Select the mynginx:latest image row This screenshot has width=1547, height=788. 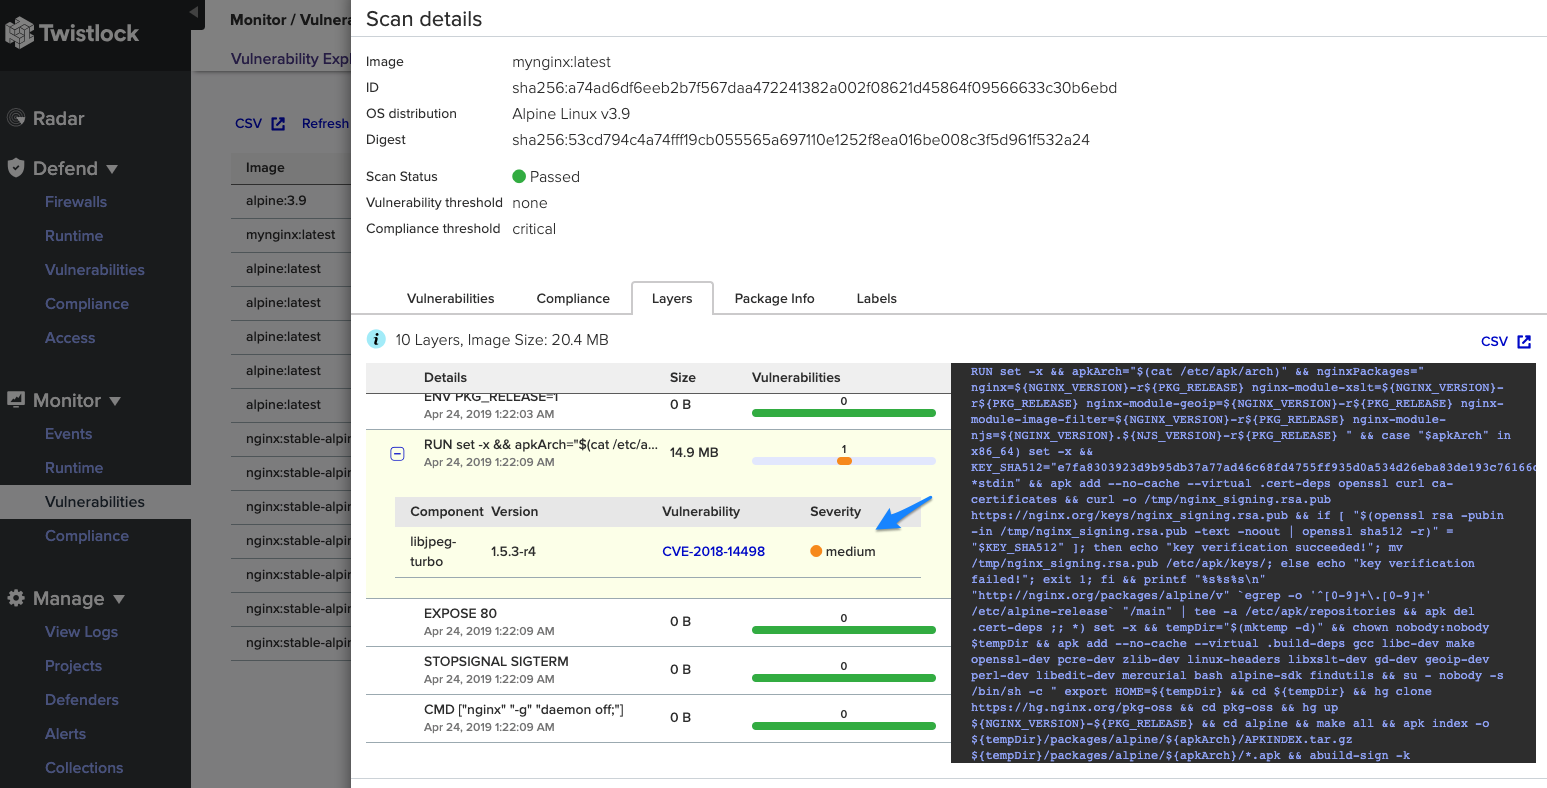[291, 235]
